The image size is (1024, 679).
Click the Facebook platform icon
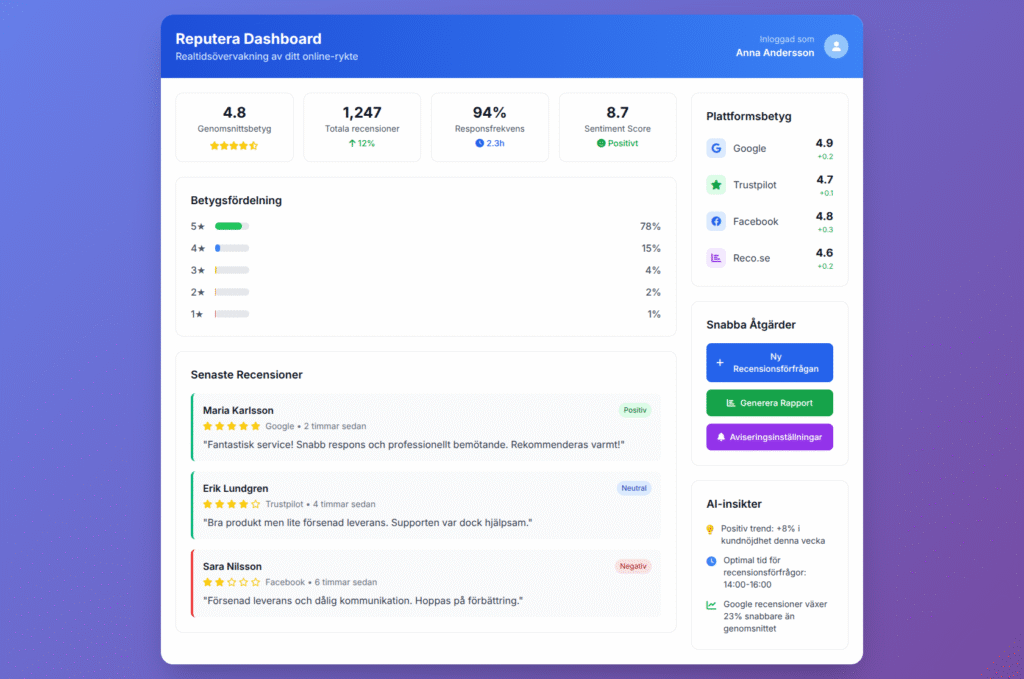pyautogui.click(x=716, y=221)
